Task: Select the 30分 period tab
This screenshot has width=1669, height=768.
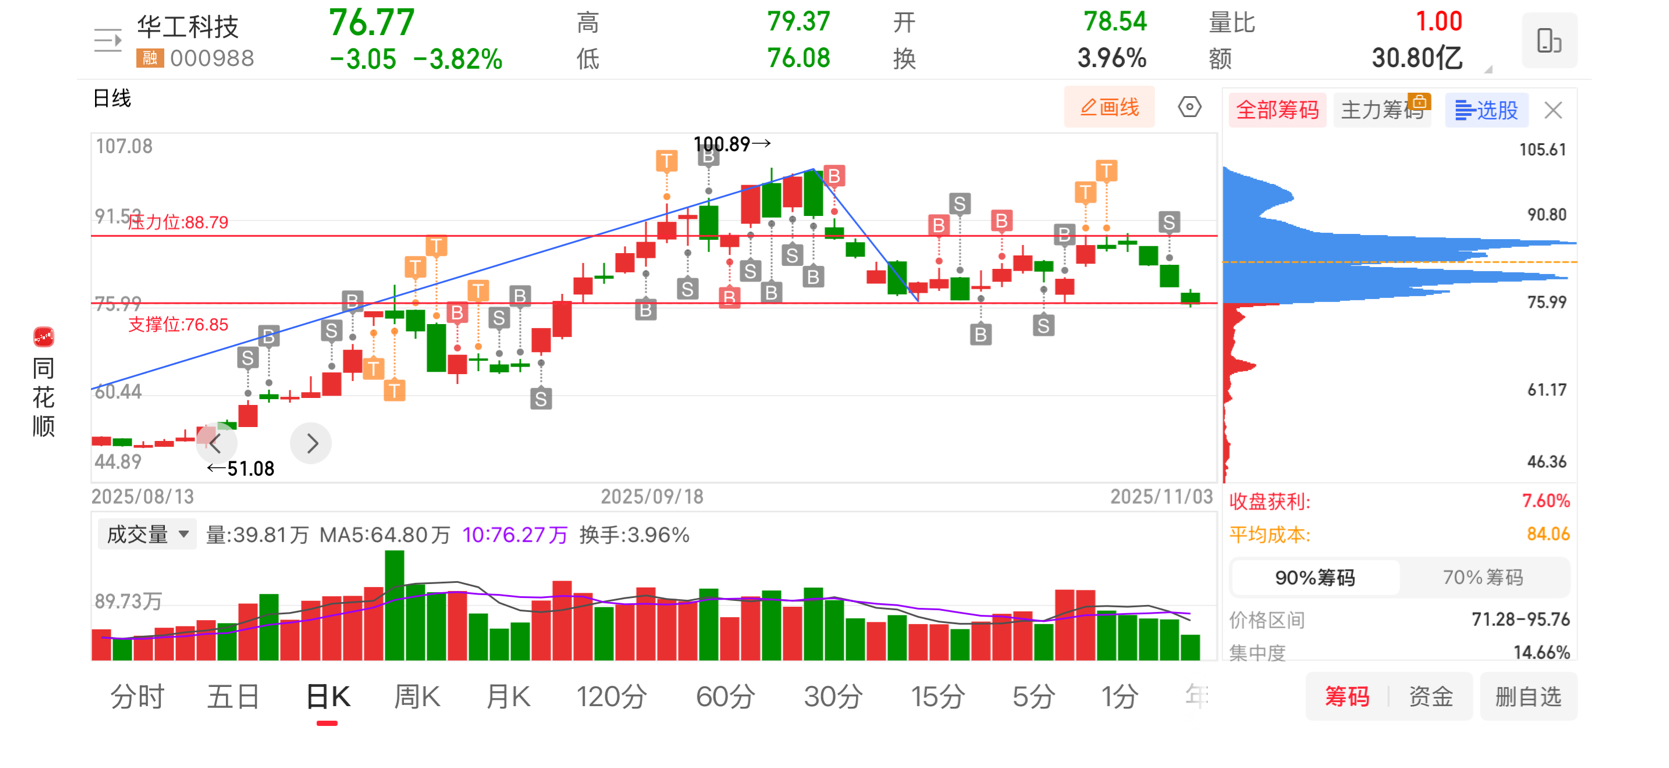Action: (833, 697)
